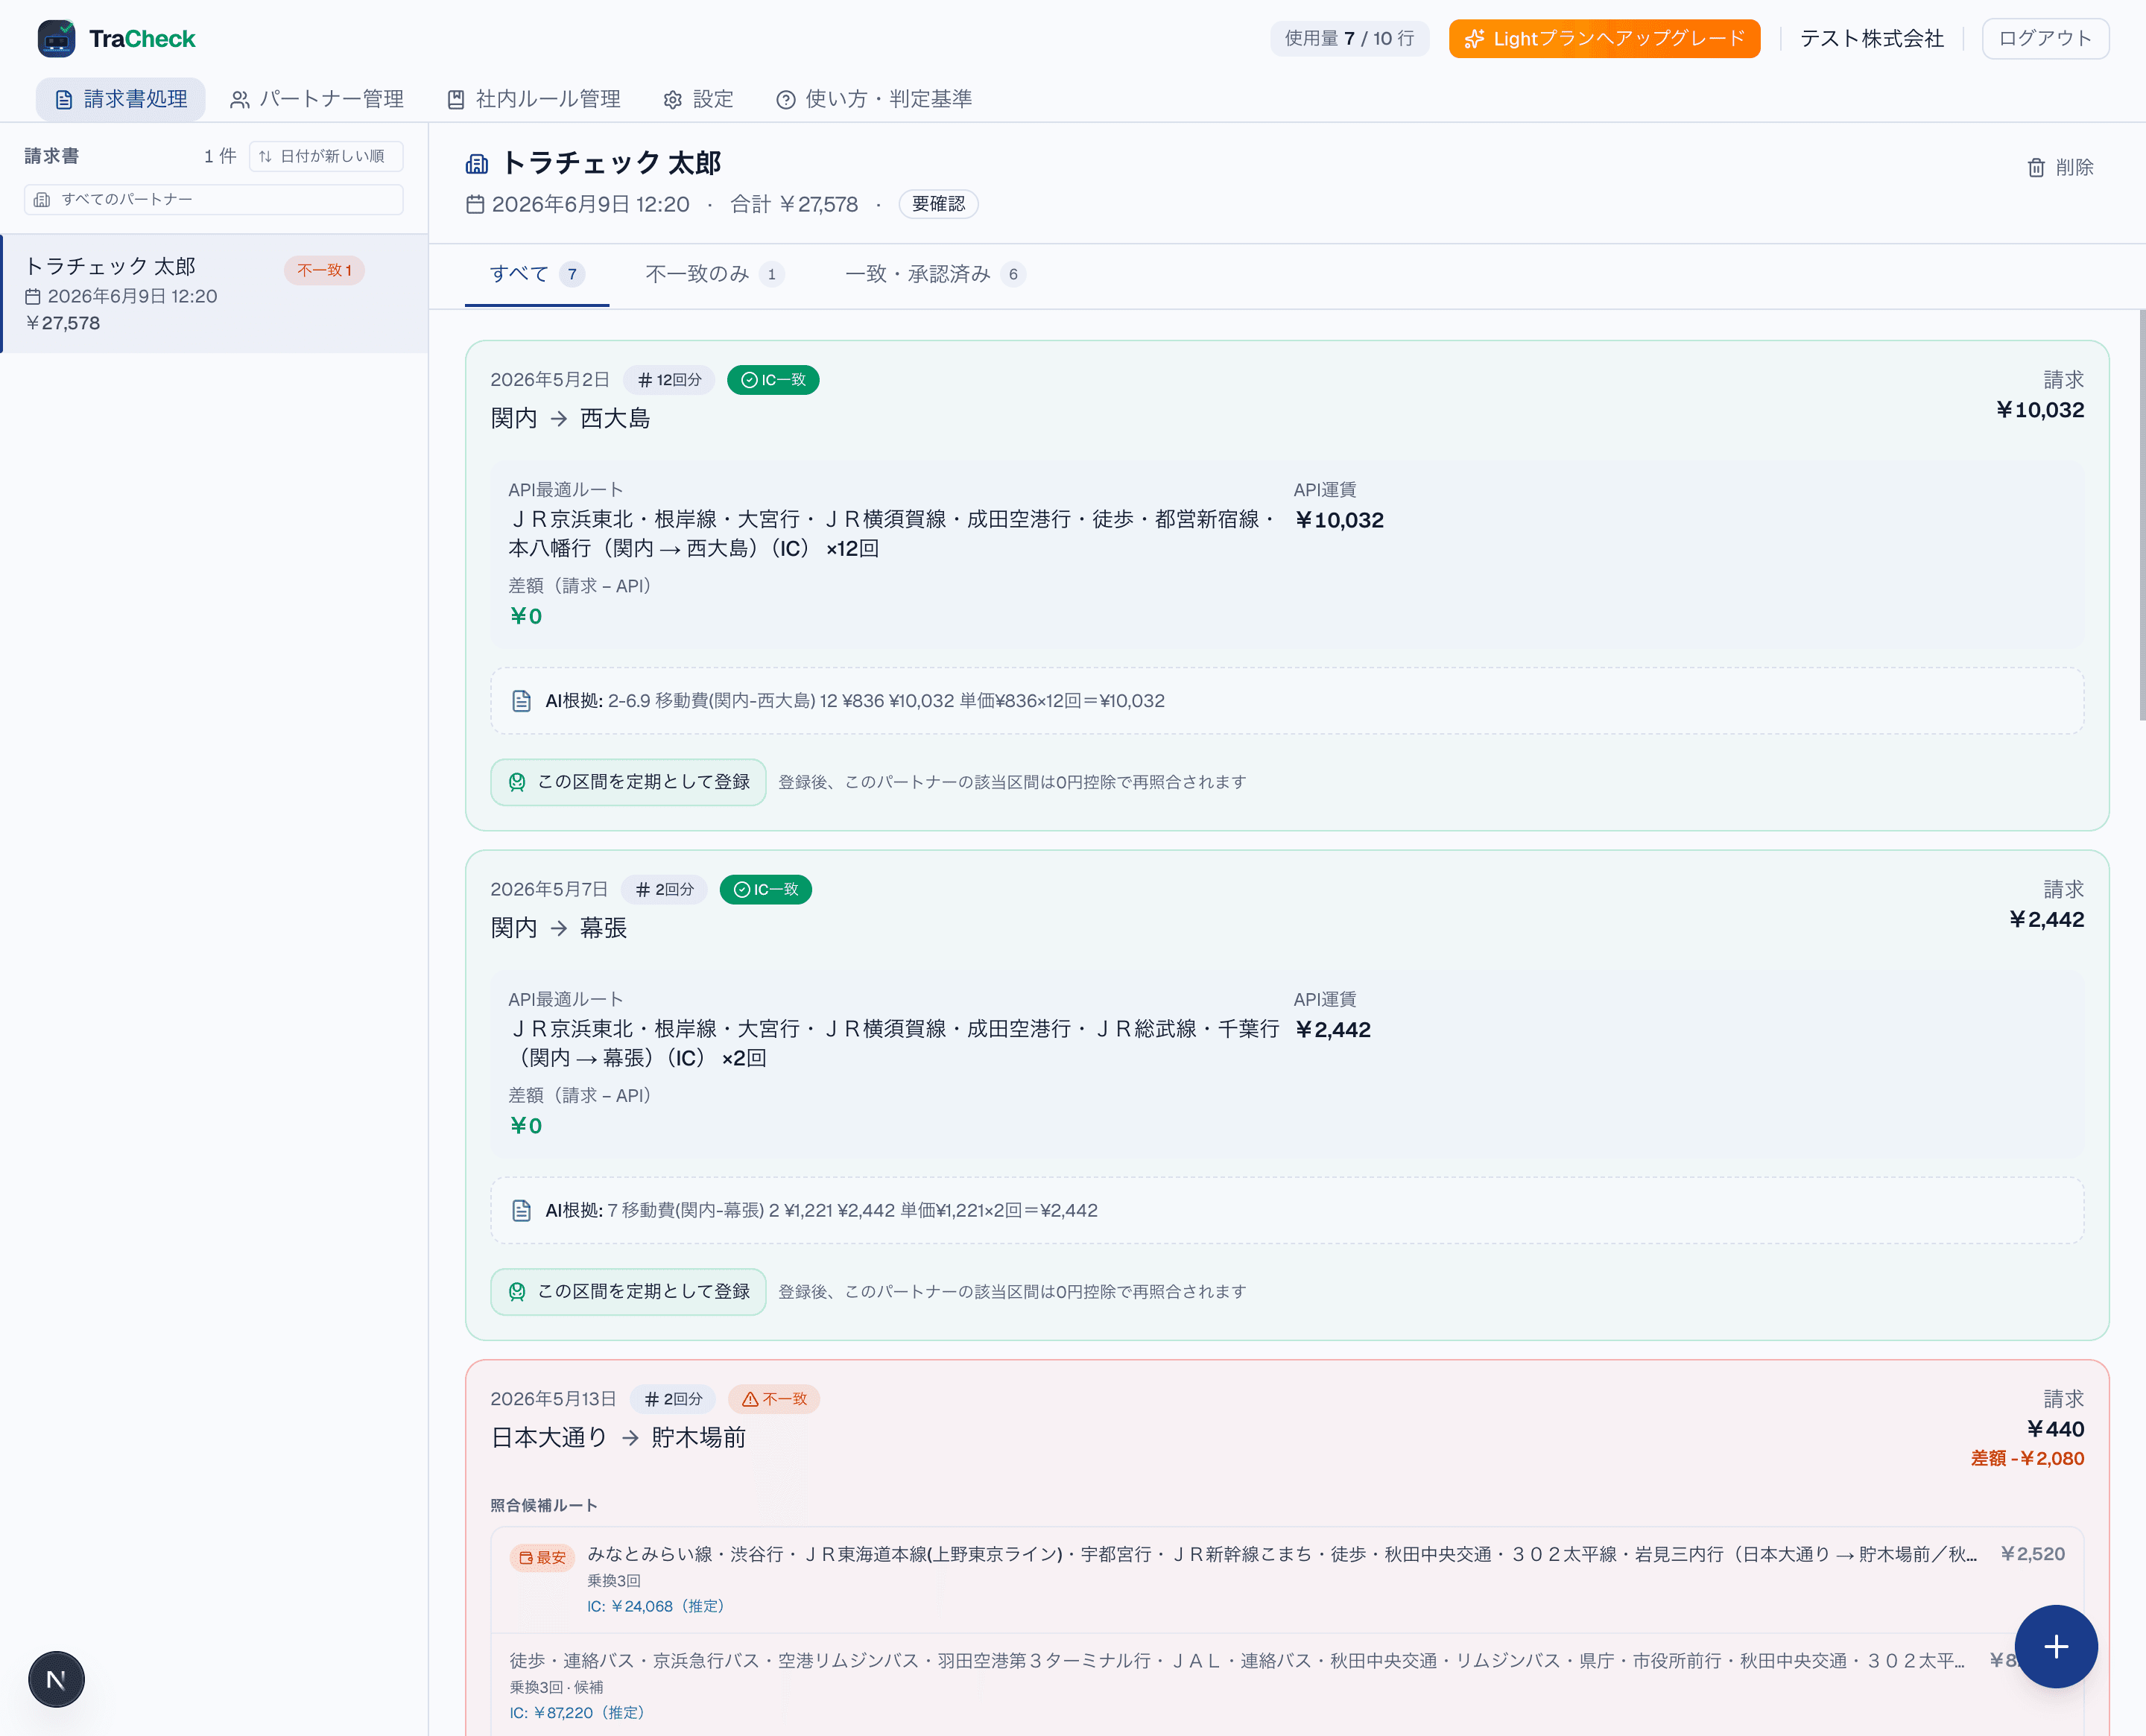Click the 関内 → 幕張 route title

click(559, 928)
